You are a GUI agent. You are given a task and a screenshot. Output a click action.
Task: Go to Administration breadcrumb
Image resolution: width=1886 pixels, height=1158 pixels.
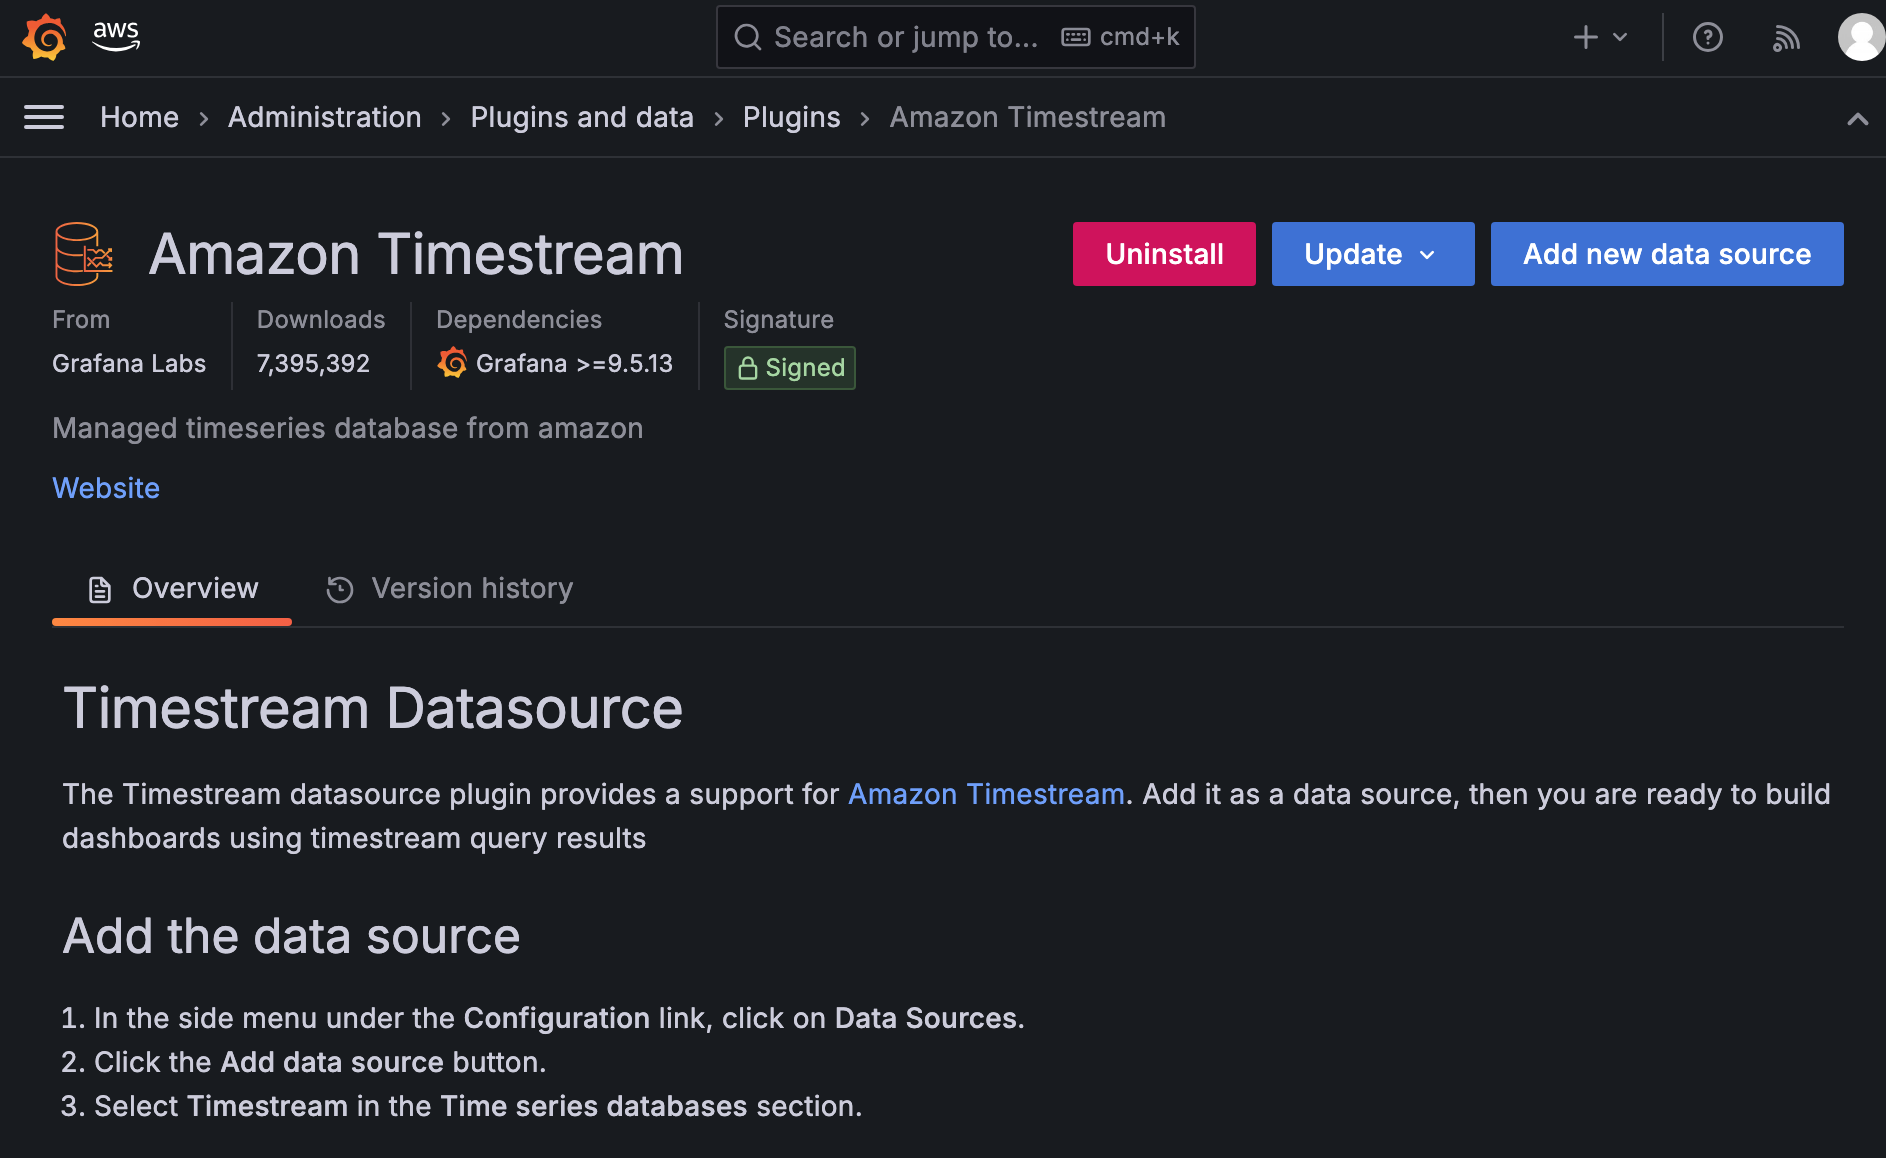click(324, 117)
